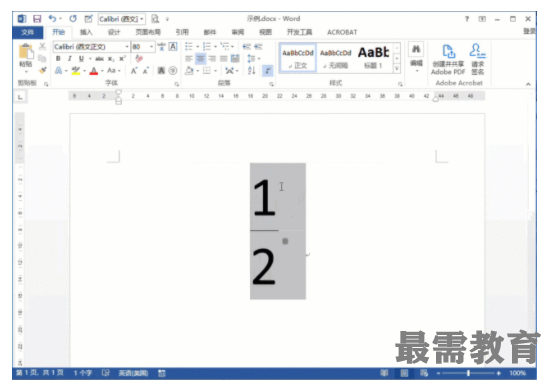The width and height of the screenshot is (547, 387).
Task: Click the zoom slider handle
Action: click(468, 373)
